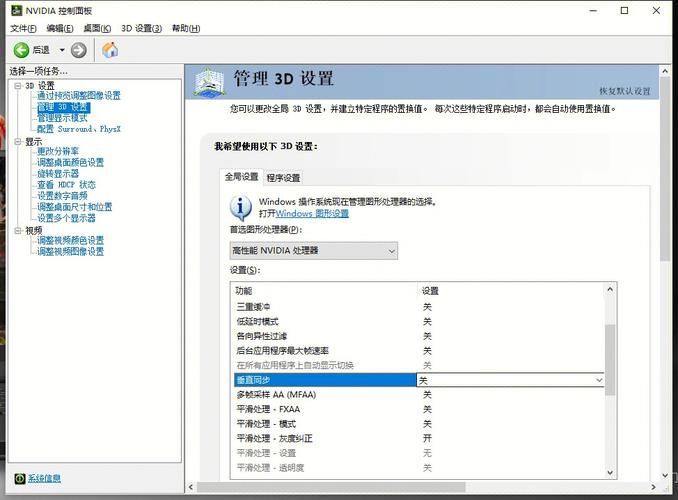Click the system information icon

pos(19,478)
